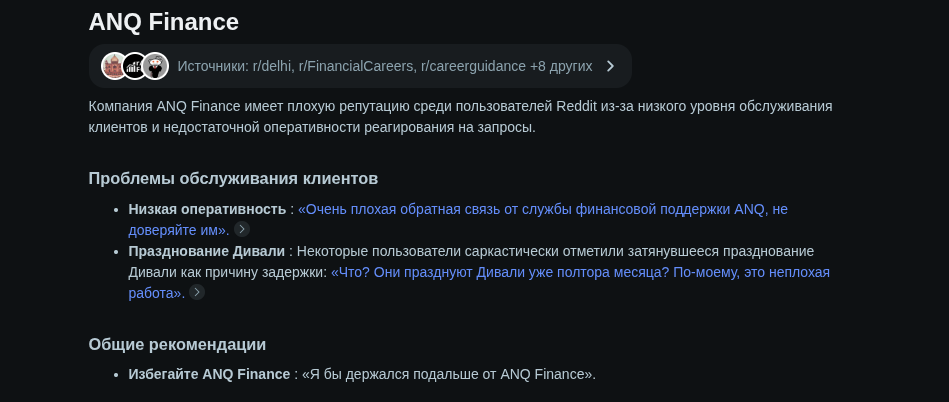Expand sources with the right chevron arrow
The image size is (949, 402).
pos(610,66)
